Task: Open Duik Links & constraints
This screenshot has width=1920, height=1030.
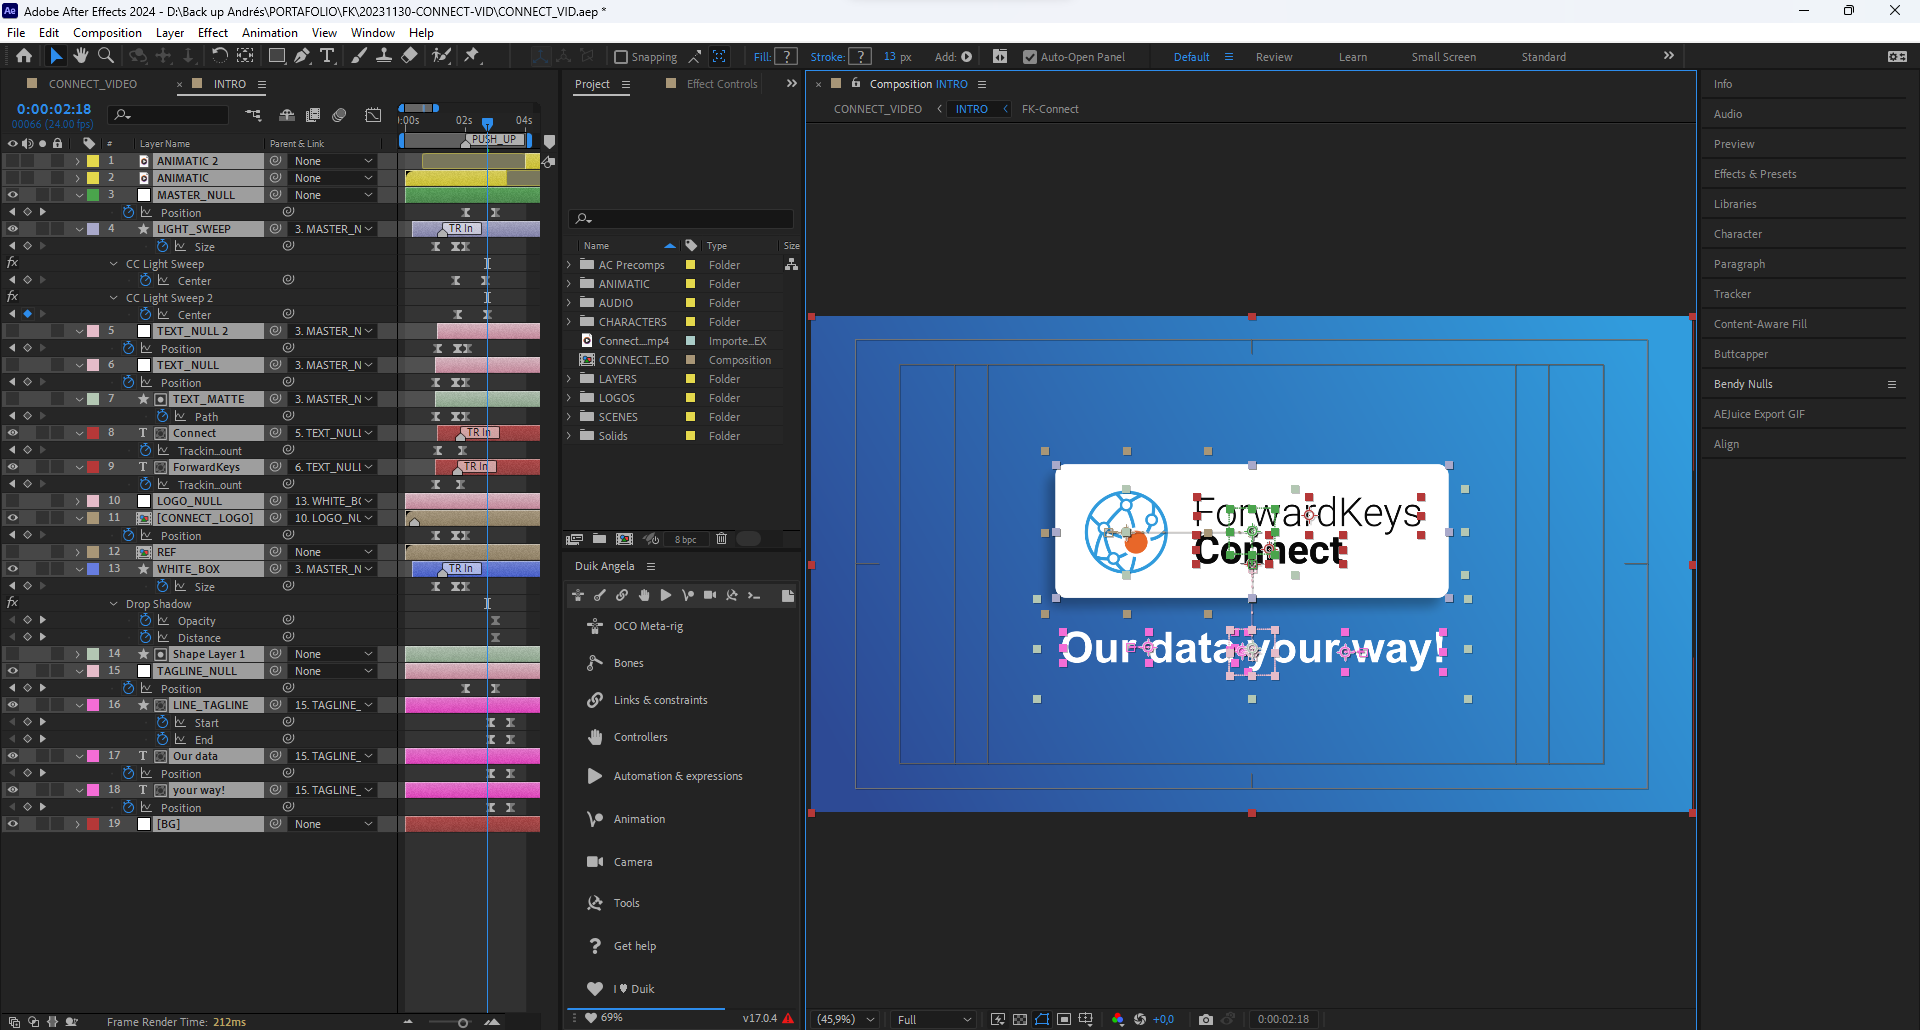Action: pyautogui.click(x=660, y=700)
